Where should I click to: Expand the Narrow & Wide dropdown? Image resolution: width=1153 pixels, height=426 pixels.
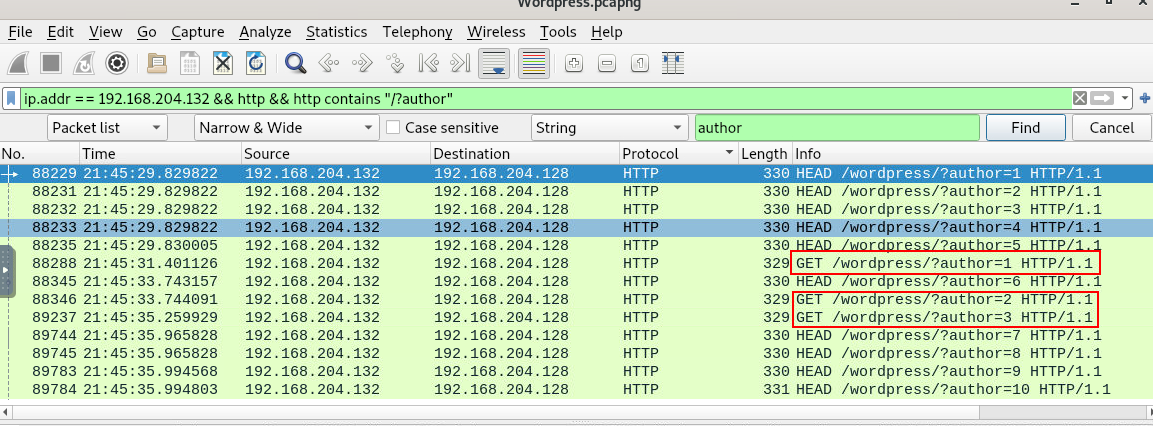[285, 128]
